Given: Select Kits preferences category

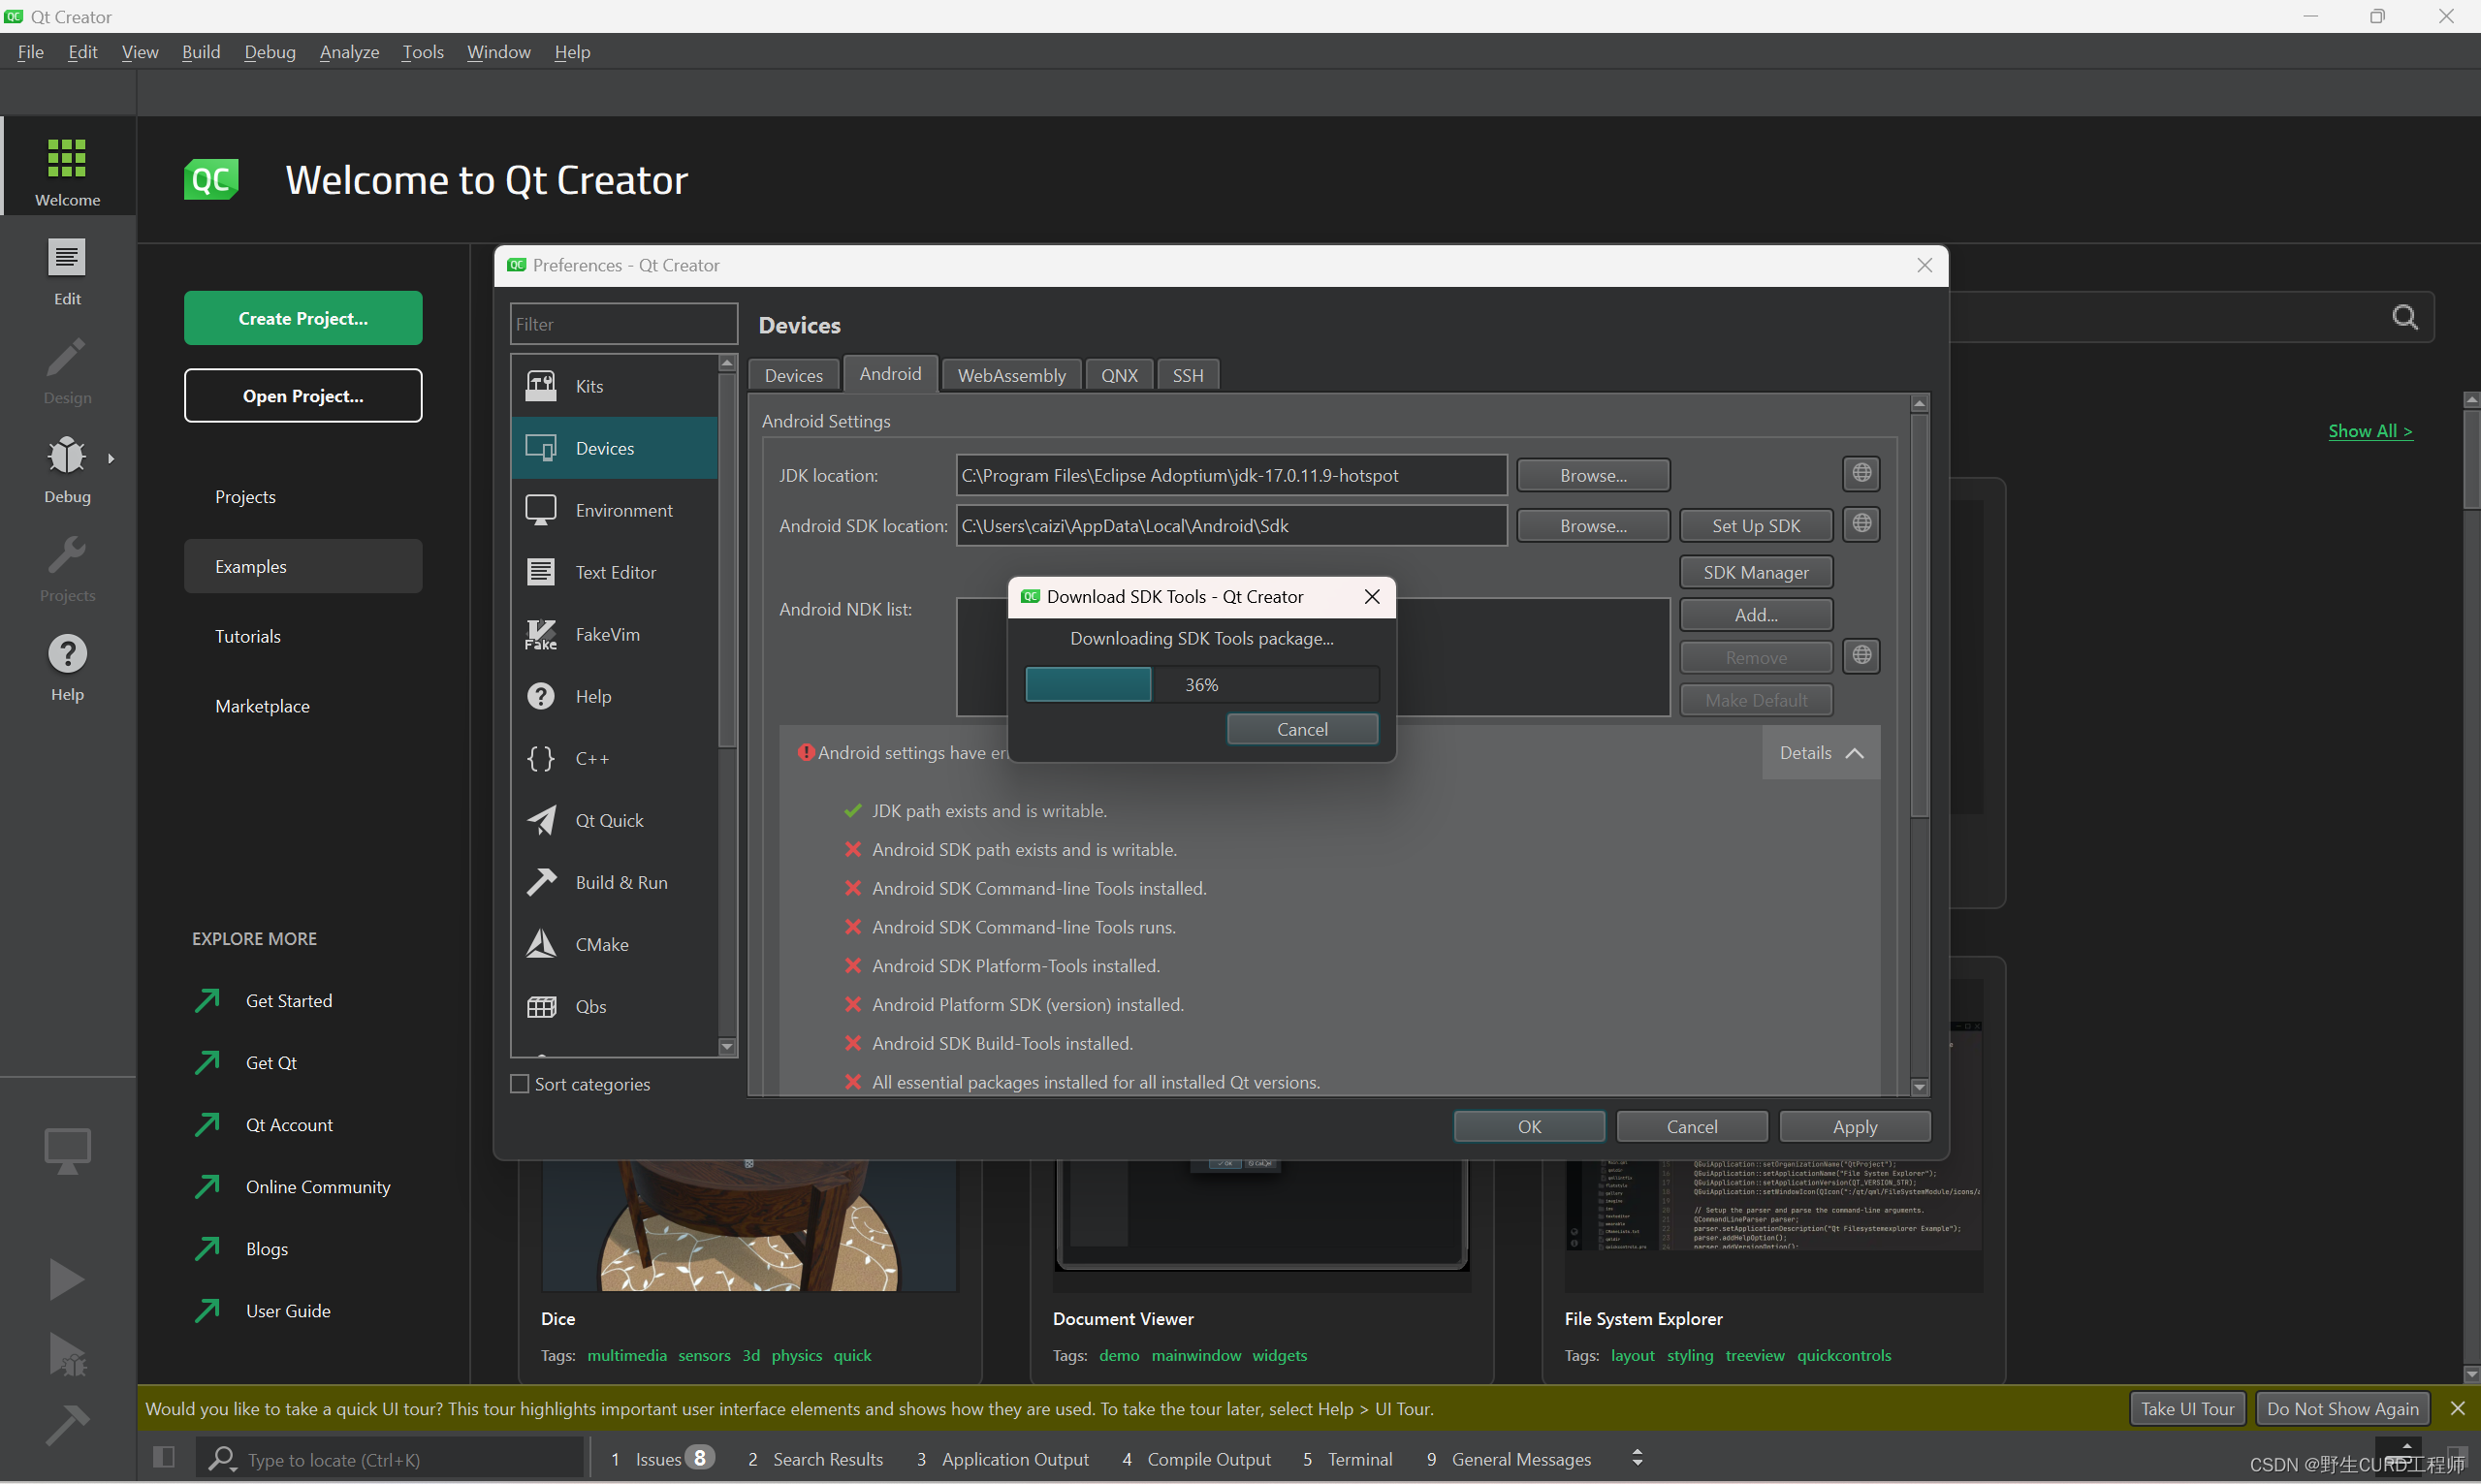Looking at the screenshot, I should 614,386.
